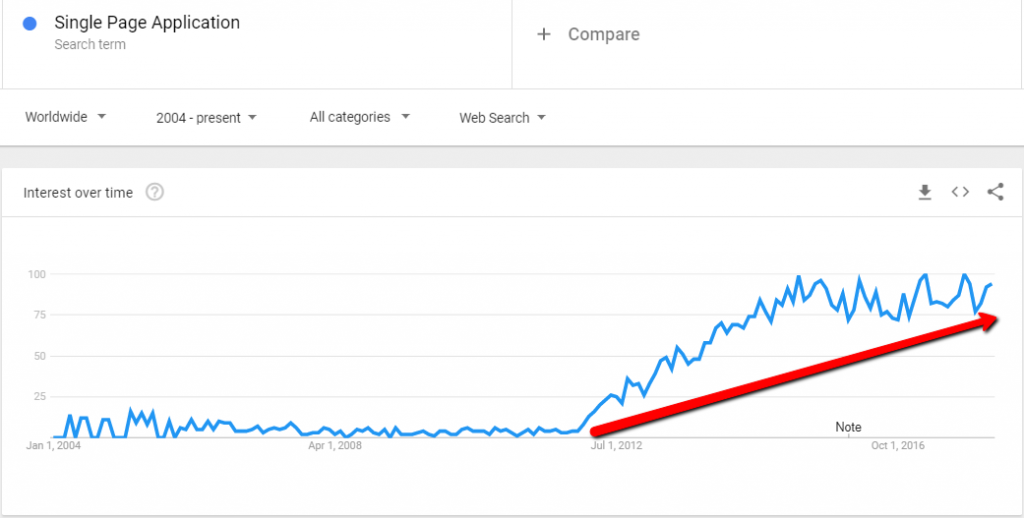Open the All categories dropdown
The image size is (1024, 518).
coord(360,117)
